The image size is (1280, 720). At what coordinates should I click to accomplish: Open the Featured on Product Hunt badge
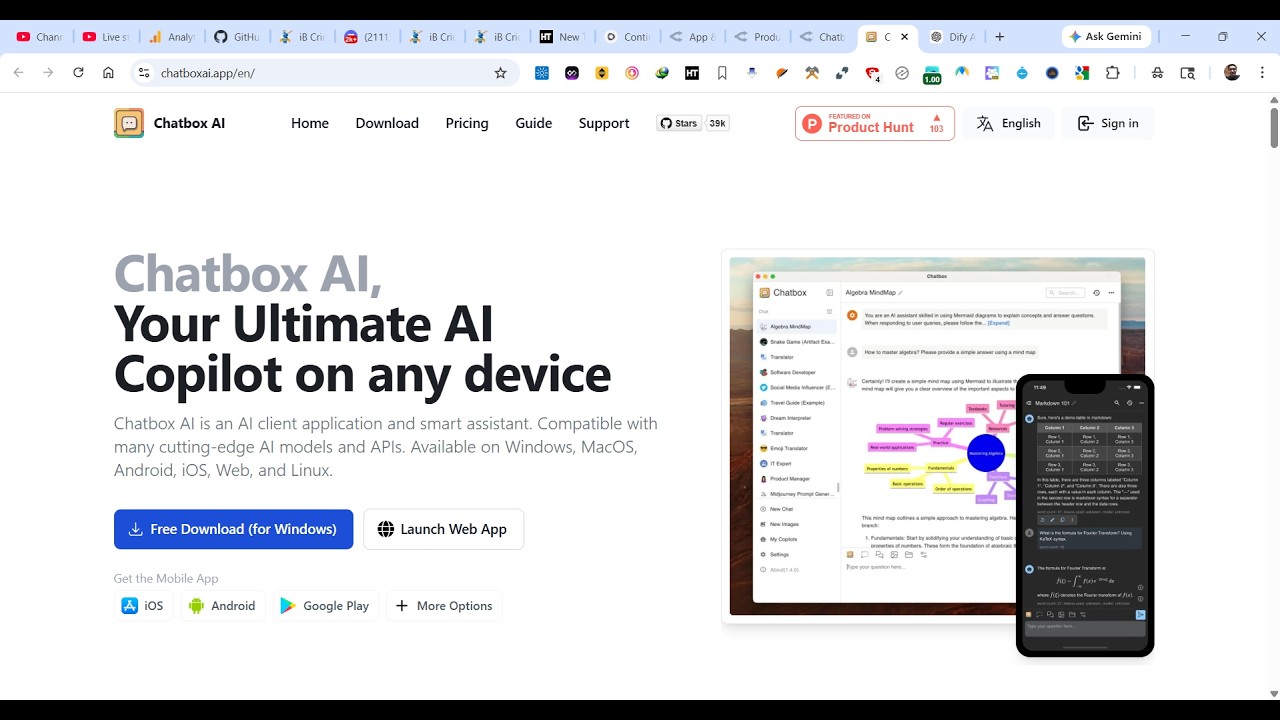coord(875,123)
